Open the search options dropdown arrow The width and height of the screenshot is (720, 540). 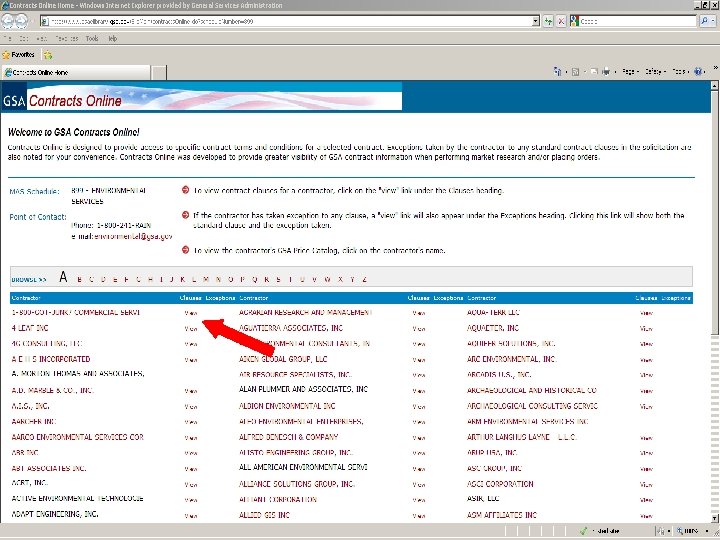(x=714, y=21)
